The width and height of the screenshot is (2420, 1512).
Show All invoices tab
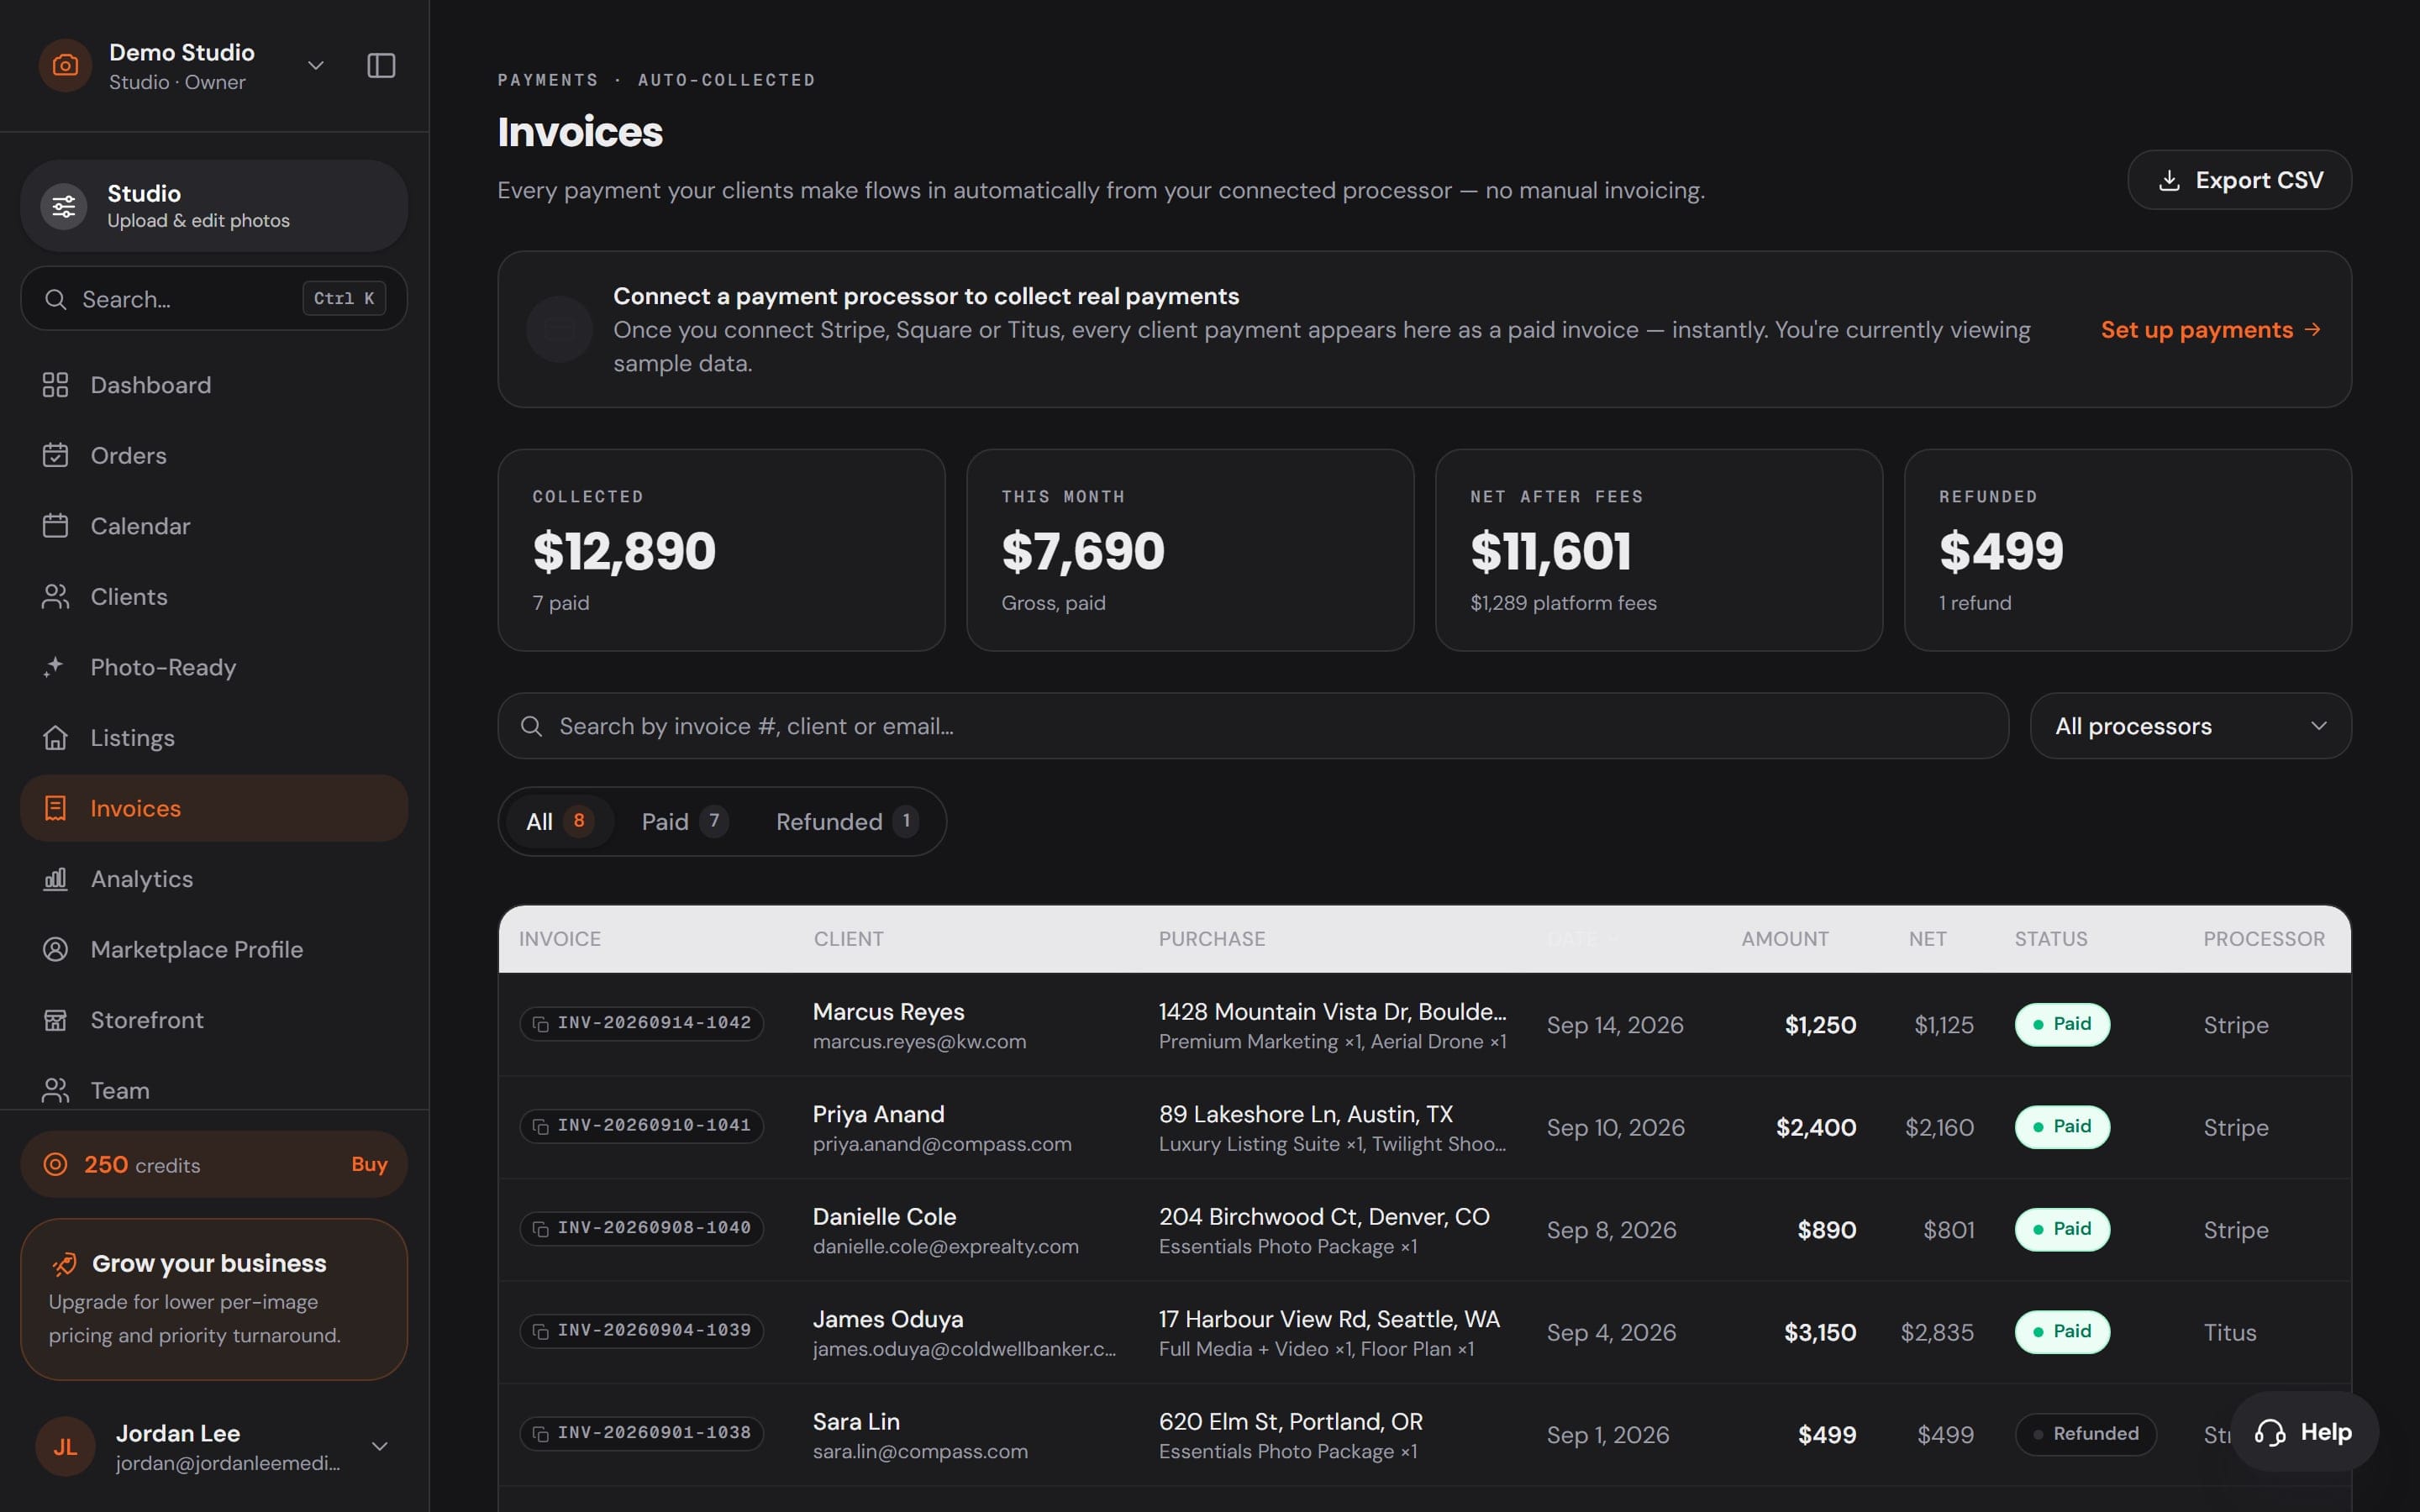click(x=559, y=821)
